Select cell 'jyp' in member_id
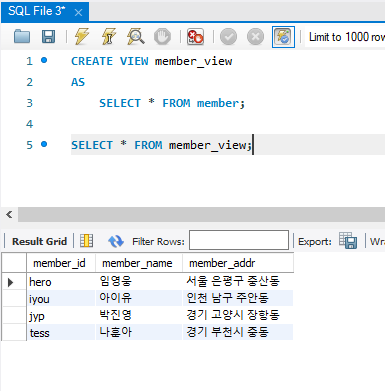Image resolution: width=385 pixels, height=391 pixels. point(61,315)
